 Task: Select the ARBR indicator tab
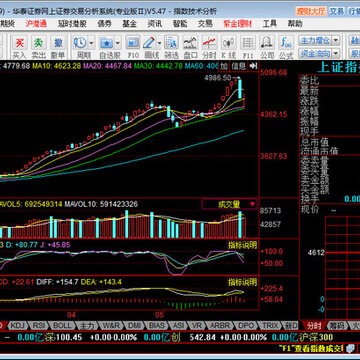(x=220, y=325)
